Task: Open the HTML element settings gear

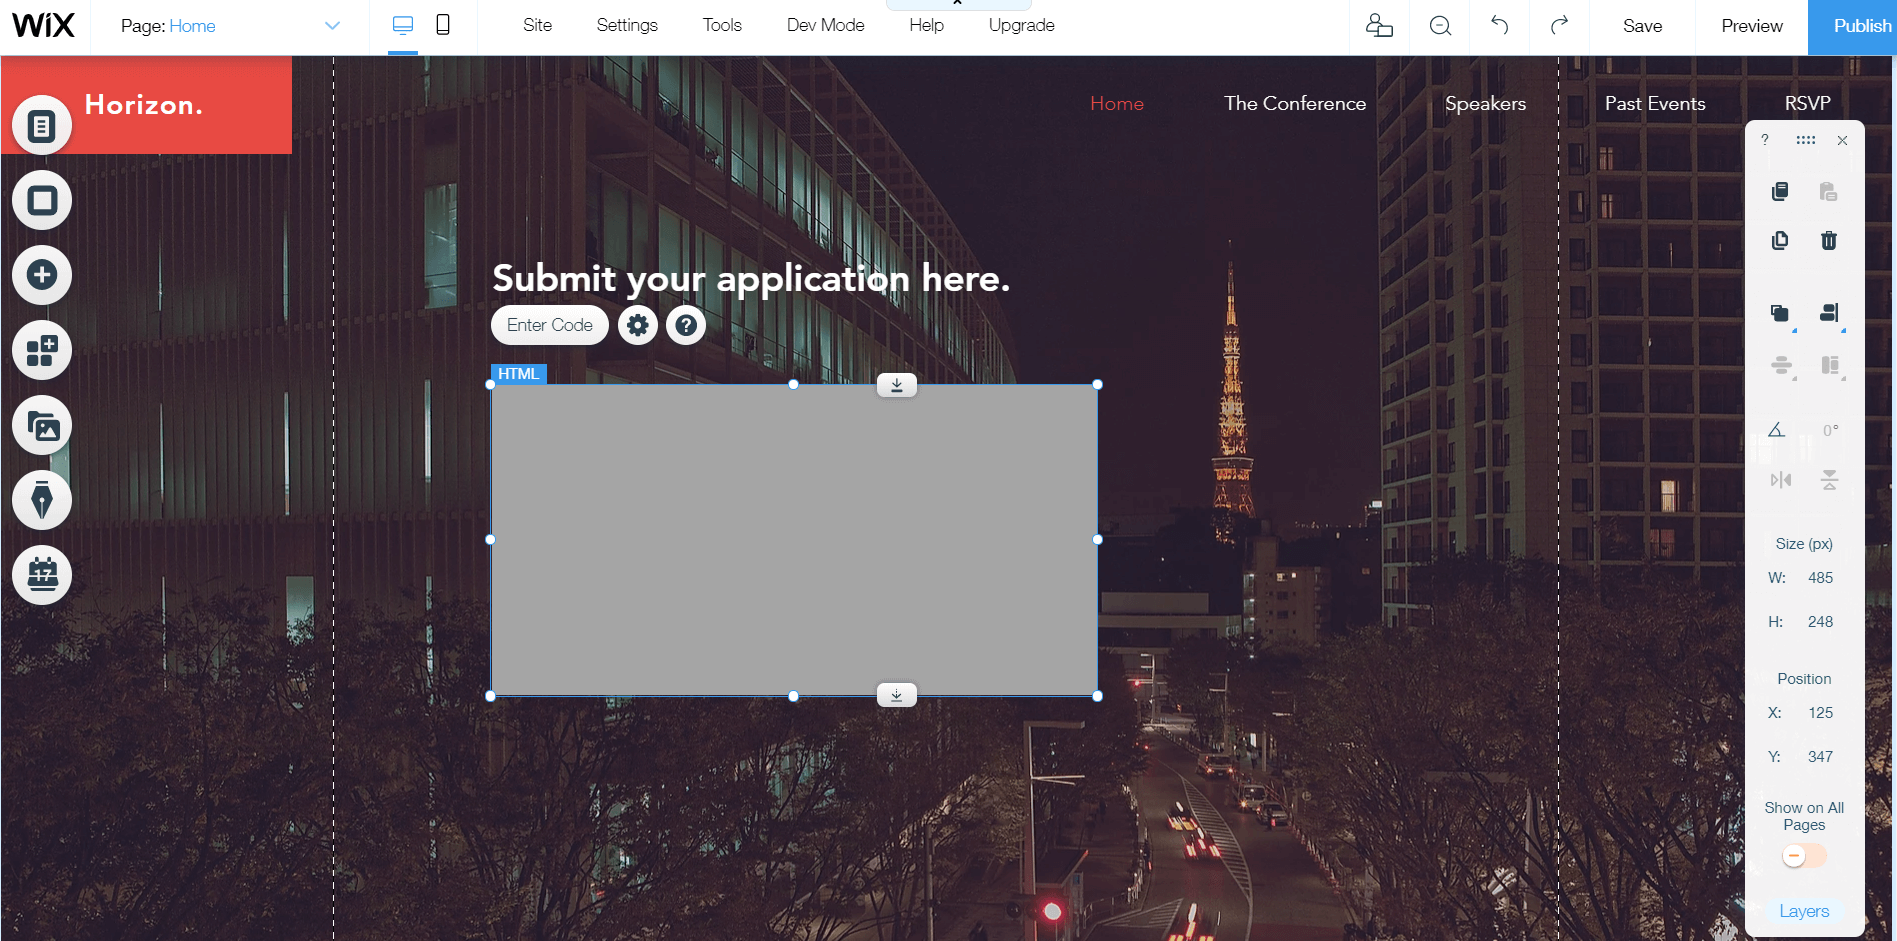Action: coord(638,325)
